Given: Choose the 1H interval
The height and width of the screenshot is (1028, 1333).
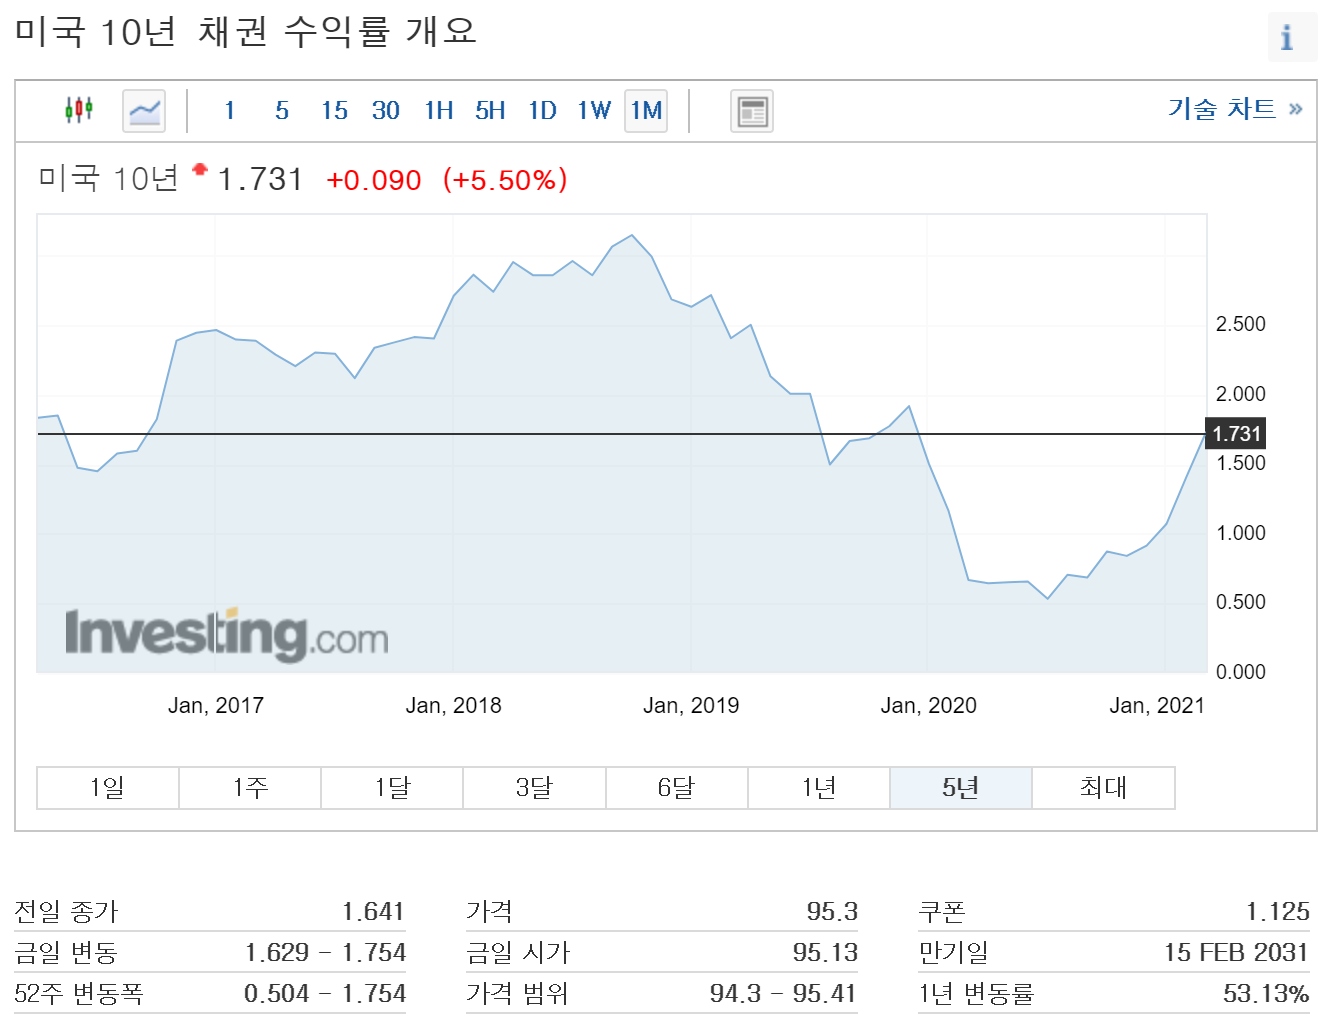Looking at the screenshot, I should 438,110.
